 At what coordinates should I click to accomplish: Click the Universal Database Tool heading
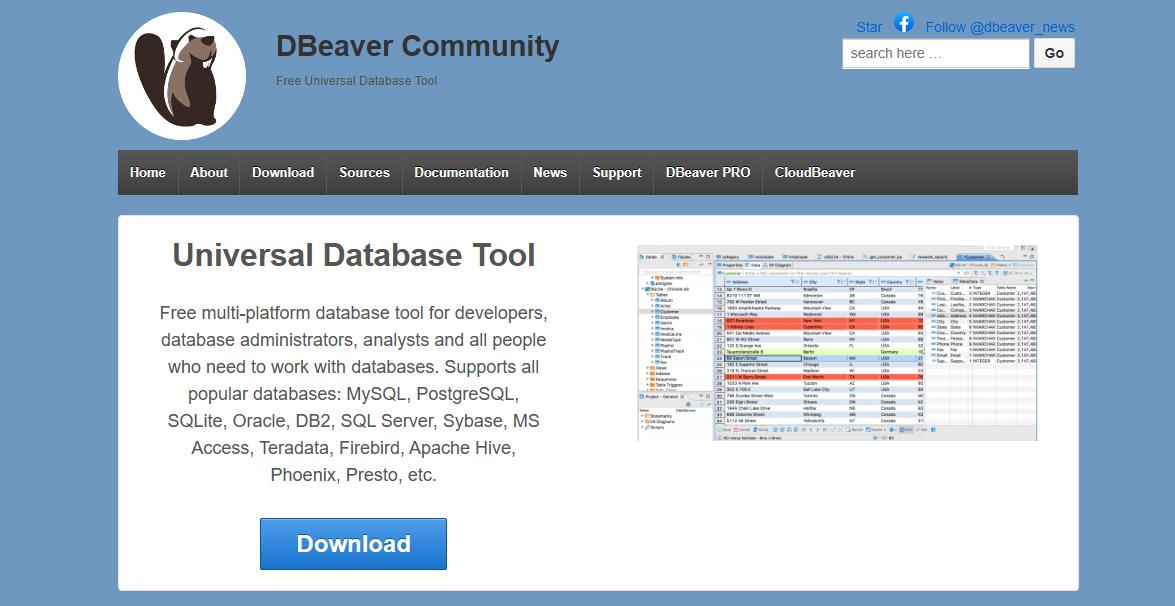pyautogui.click(x=353, y=255)
